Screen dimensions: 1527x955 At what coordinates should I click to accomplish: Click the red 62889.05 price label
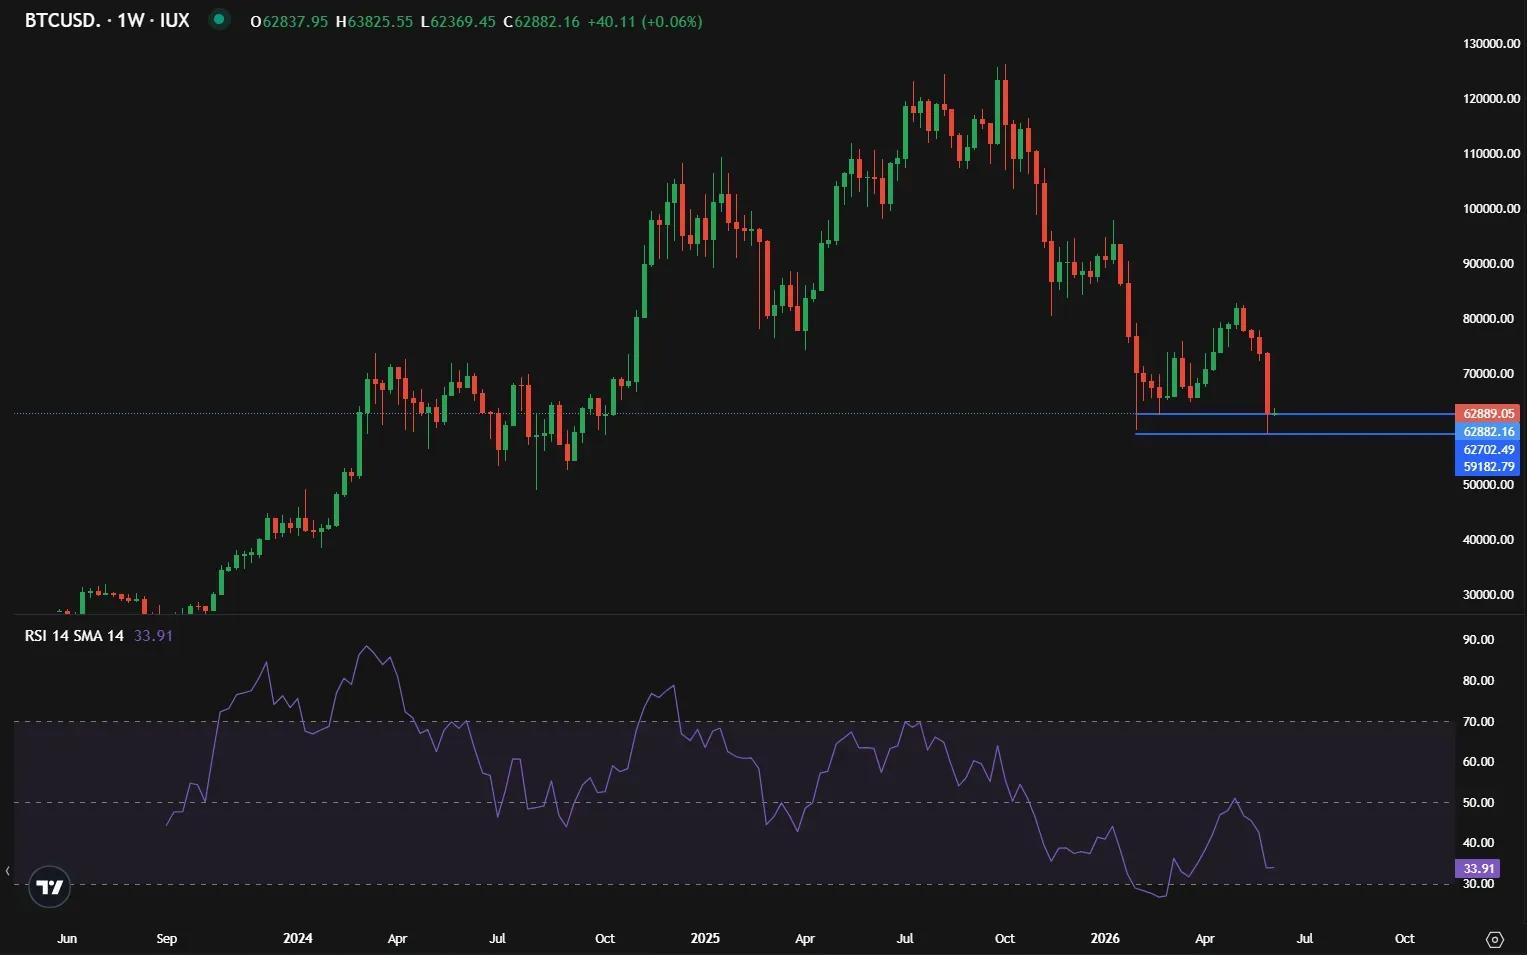1488,413
